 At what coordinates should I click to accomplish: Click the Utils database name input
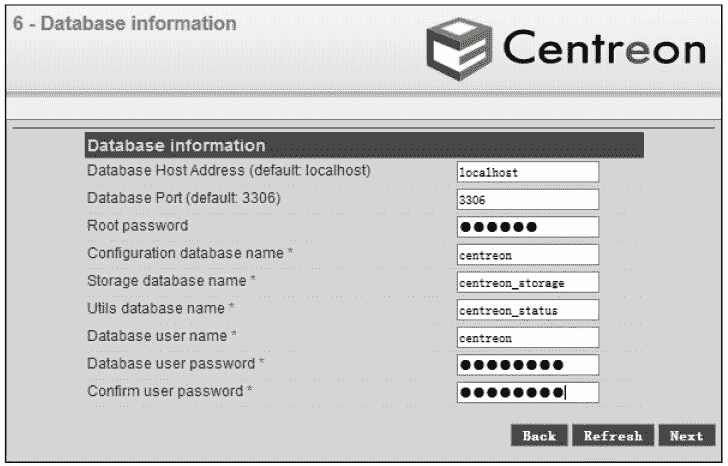pos(527,310)
